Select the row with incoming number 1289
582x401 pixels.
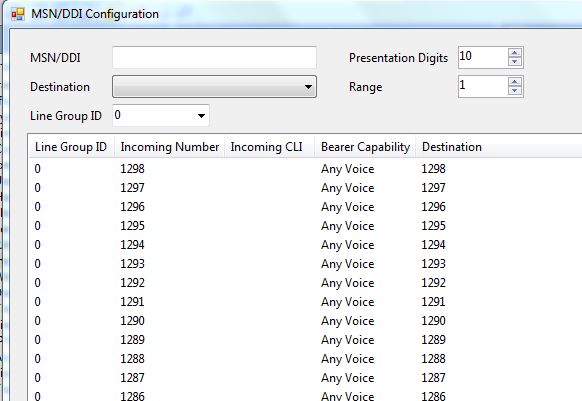coord(305,340)
